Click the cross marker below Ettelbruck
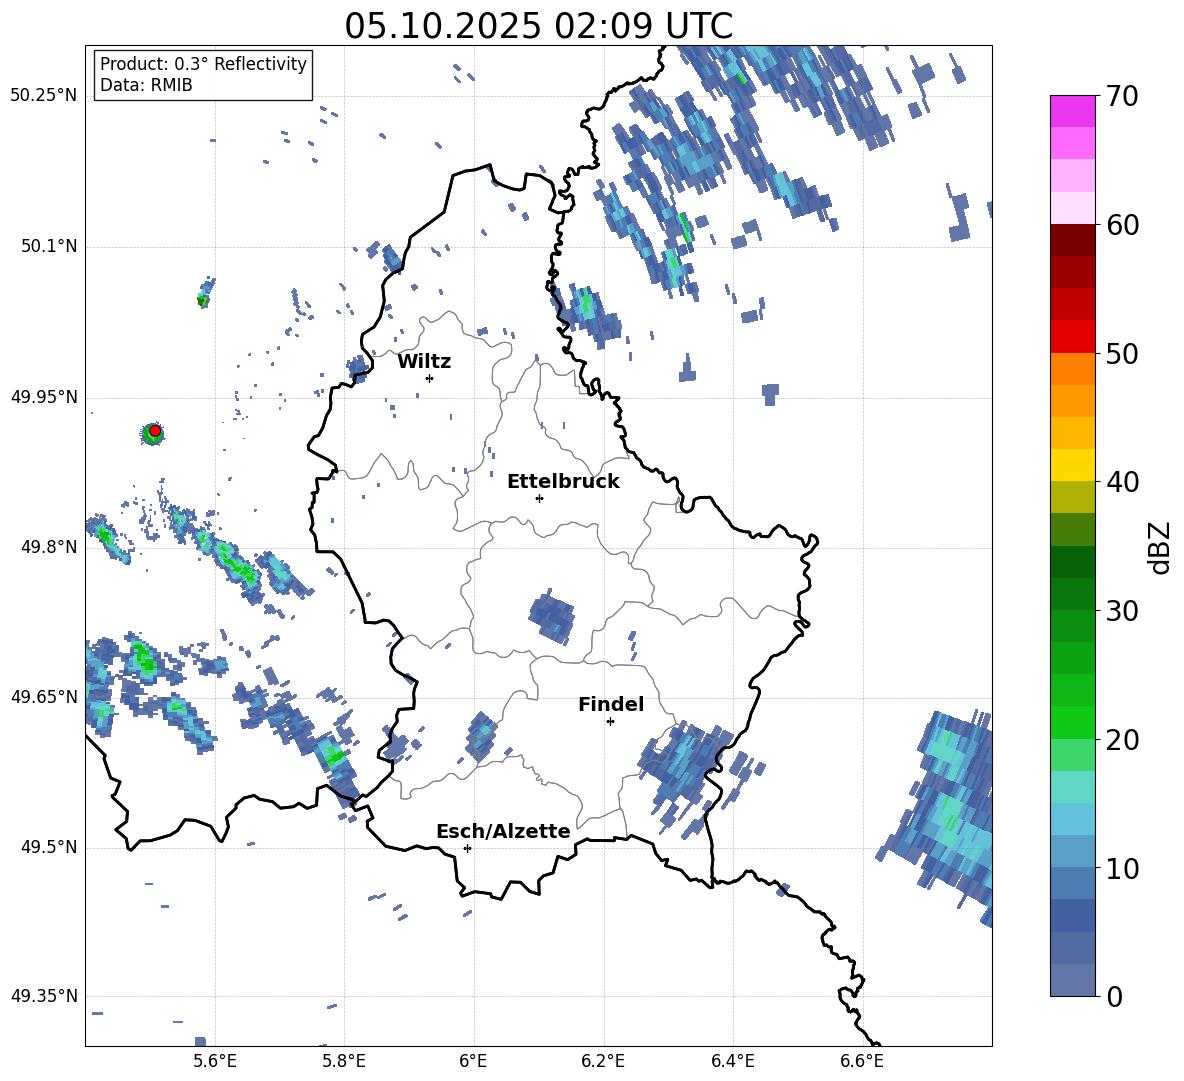Viewport: 1184px width, 1081px height. coord(539,498)
